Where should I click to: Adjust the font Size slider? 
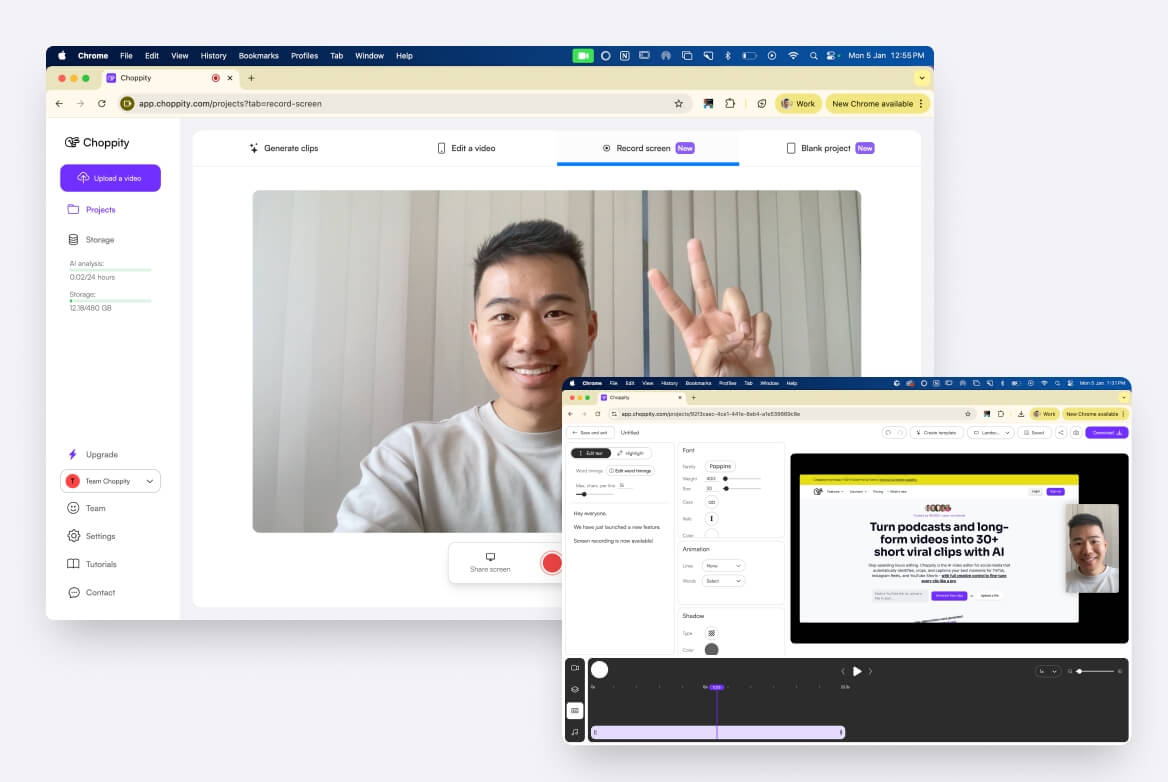[x=742, y=489]
